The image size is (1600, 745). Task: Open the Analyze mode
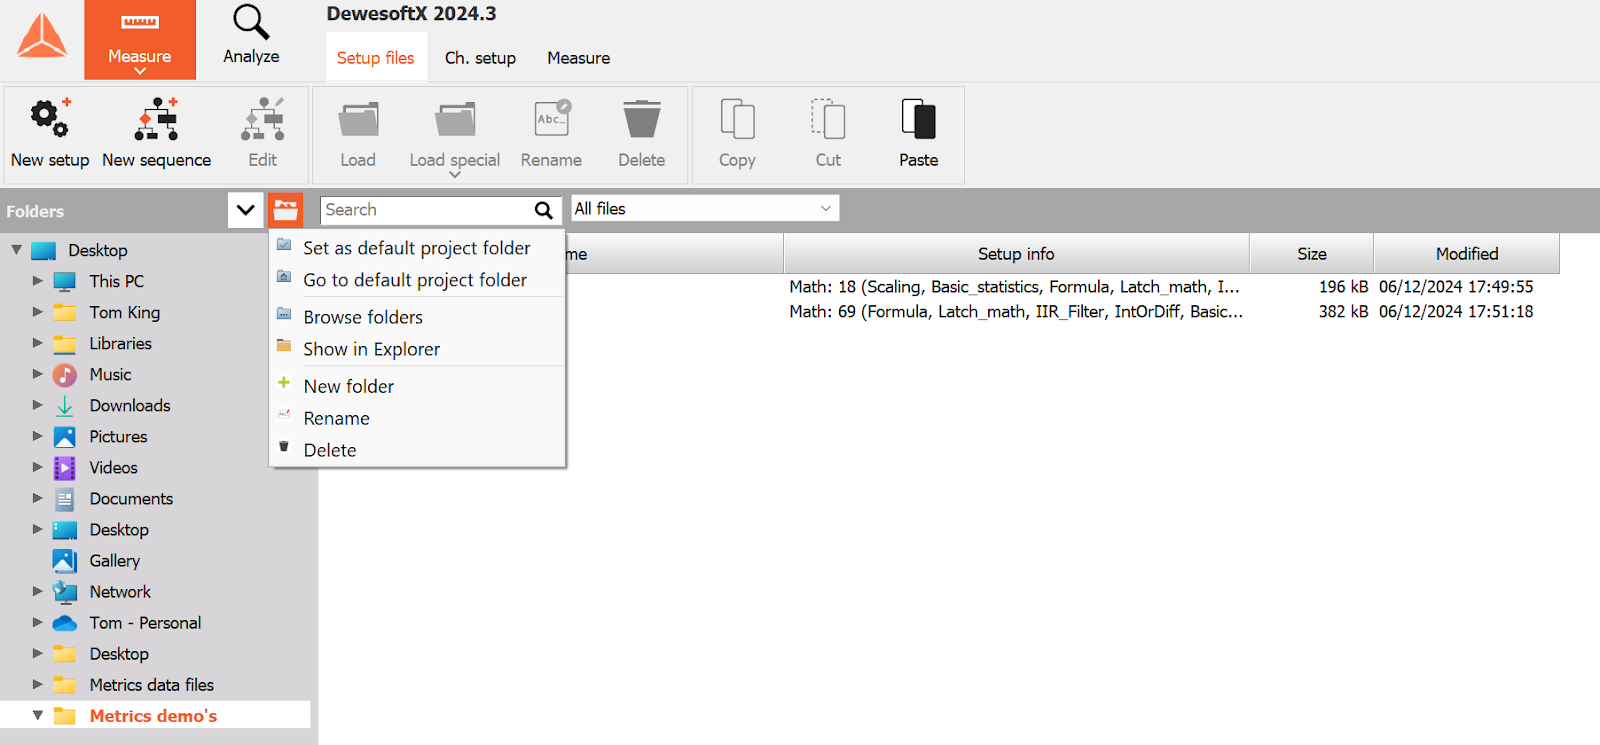click(x=251, y=36)
